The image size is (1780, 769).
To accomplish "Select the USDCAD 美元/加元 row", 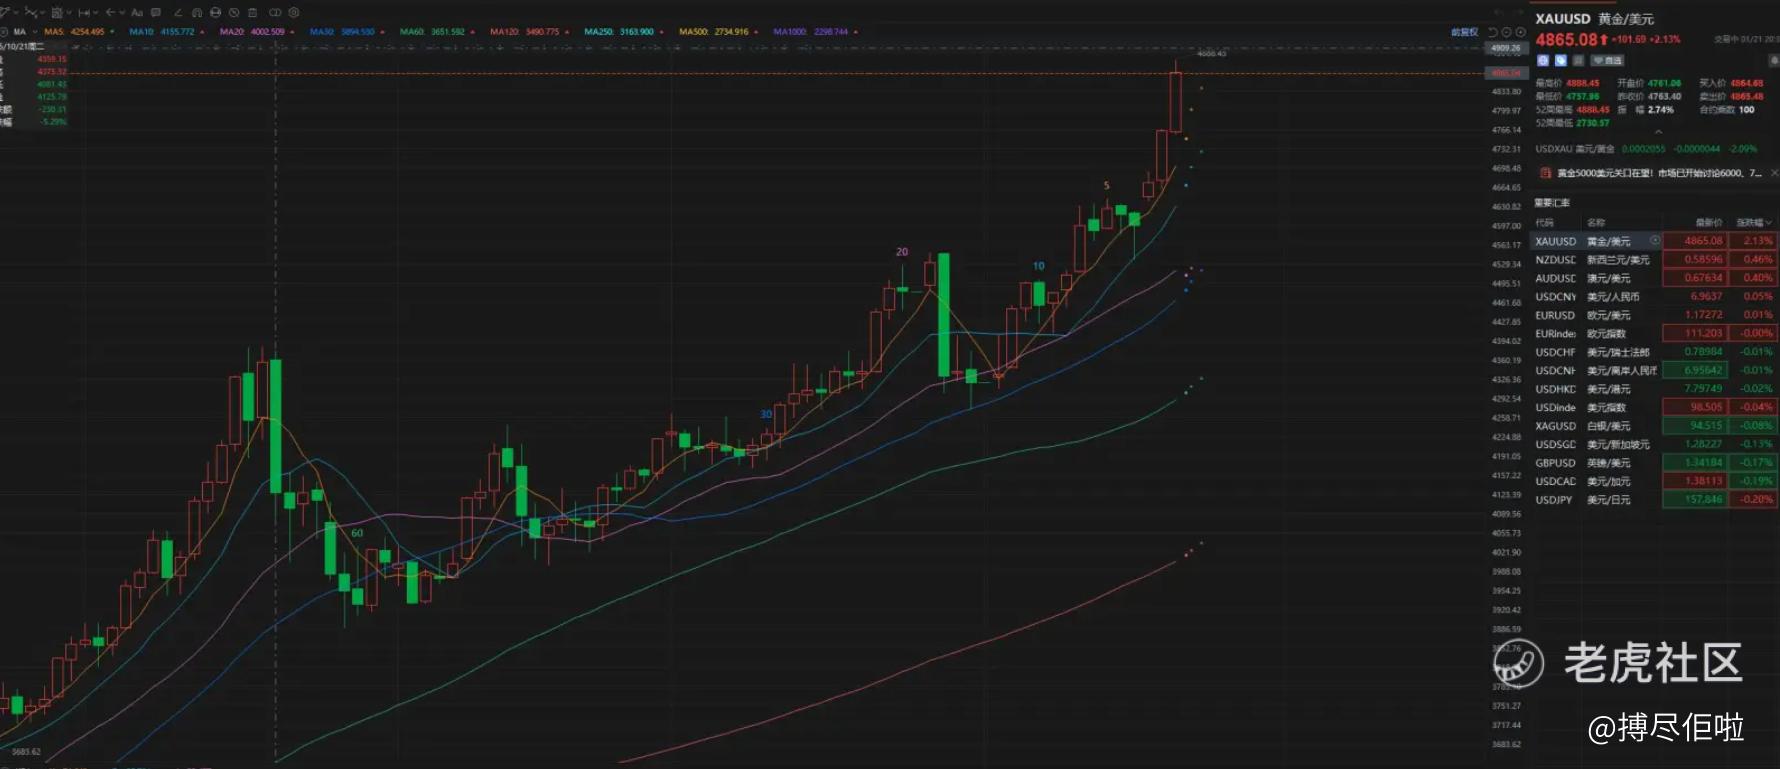I will 1654,481.
